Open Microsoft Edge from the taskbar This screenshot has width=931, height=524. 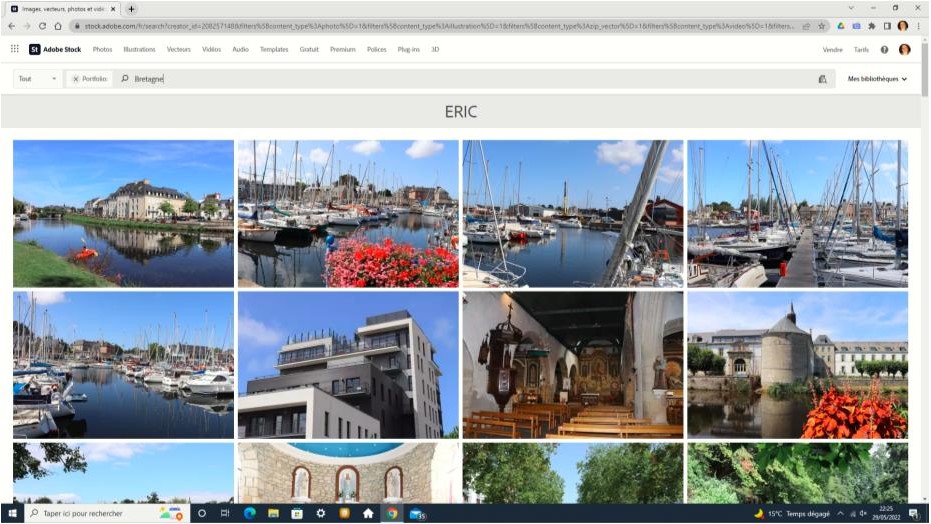(x=250, y=514)
